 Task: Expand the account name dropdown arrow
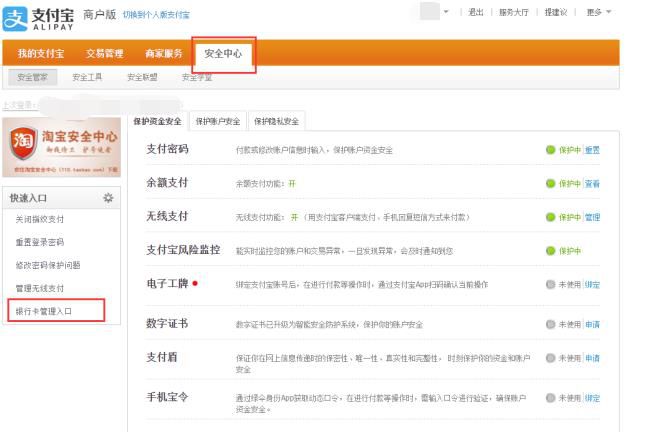coord(446,12)
